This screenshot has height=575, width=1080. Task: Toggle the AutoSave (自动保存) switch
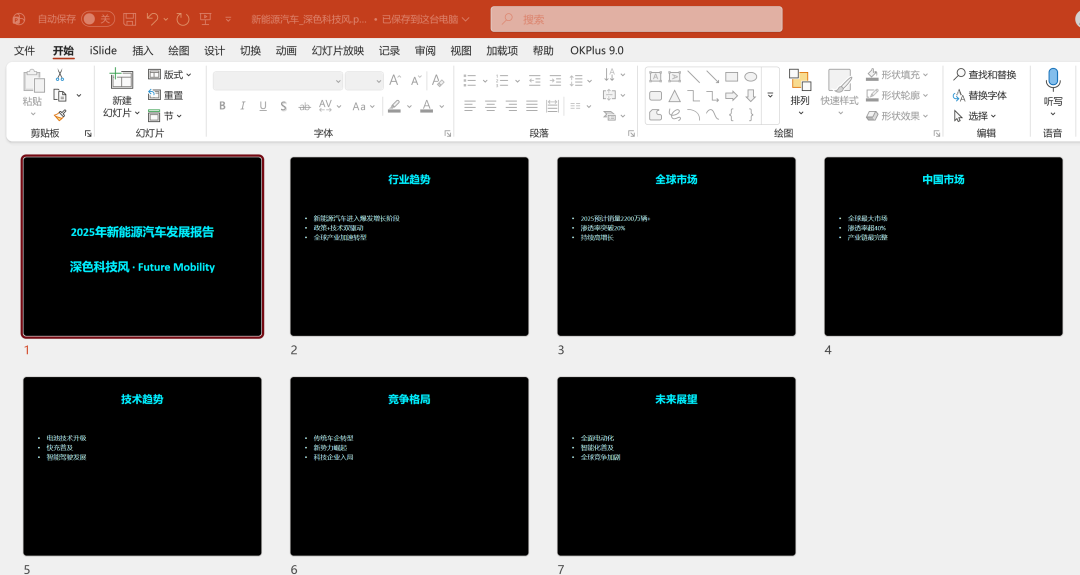(x=98, y=19)
